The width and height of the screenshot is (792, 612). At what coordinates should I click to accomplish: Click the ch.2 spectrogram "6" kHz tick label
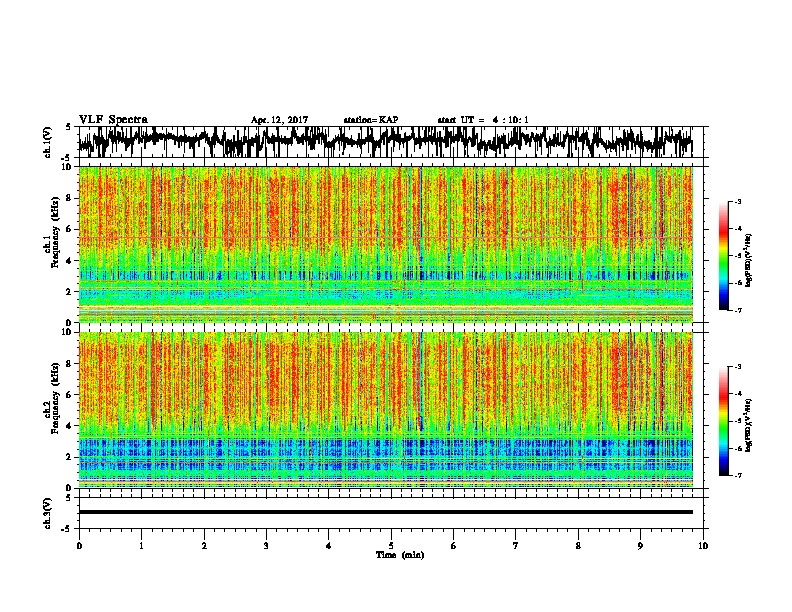pos(69,395)
